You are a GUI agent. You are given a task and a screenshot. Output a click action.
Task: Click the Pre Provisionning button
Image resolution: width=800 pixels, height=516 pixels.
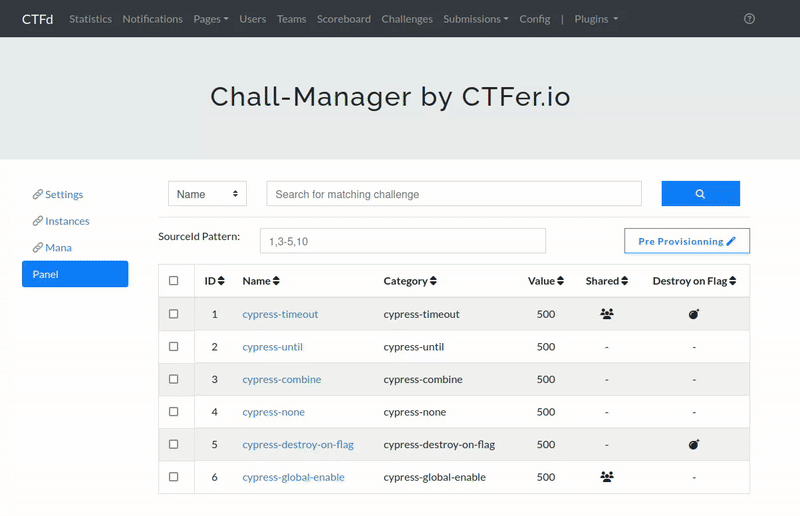(x=687, y=241)
